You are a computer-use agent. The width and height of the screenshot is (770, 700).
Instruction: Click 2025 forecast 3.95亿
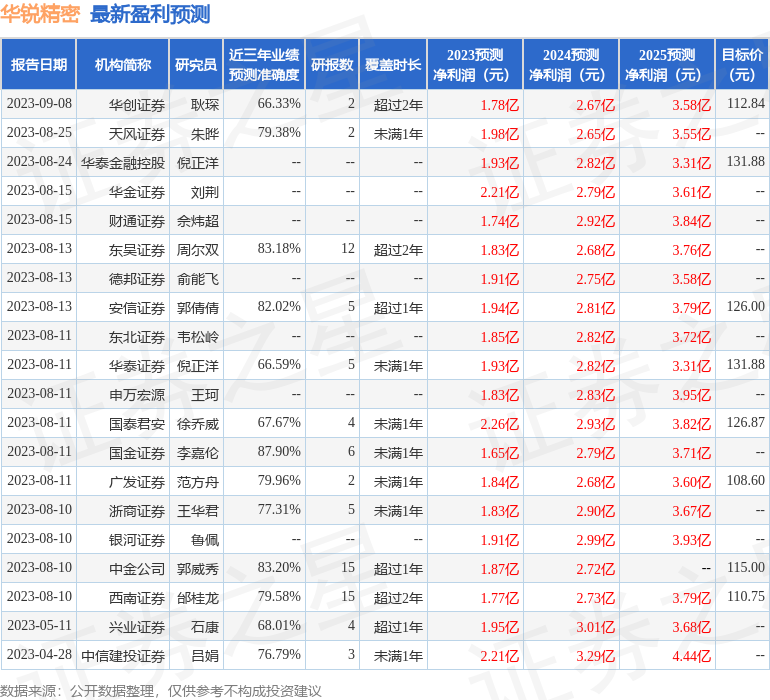coord(691,394)
